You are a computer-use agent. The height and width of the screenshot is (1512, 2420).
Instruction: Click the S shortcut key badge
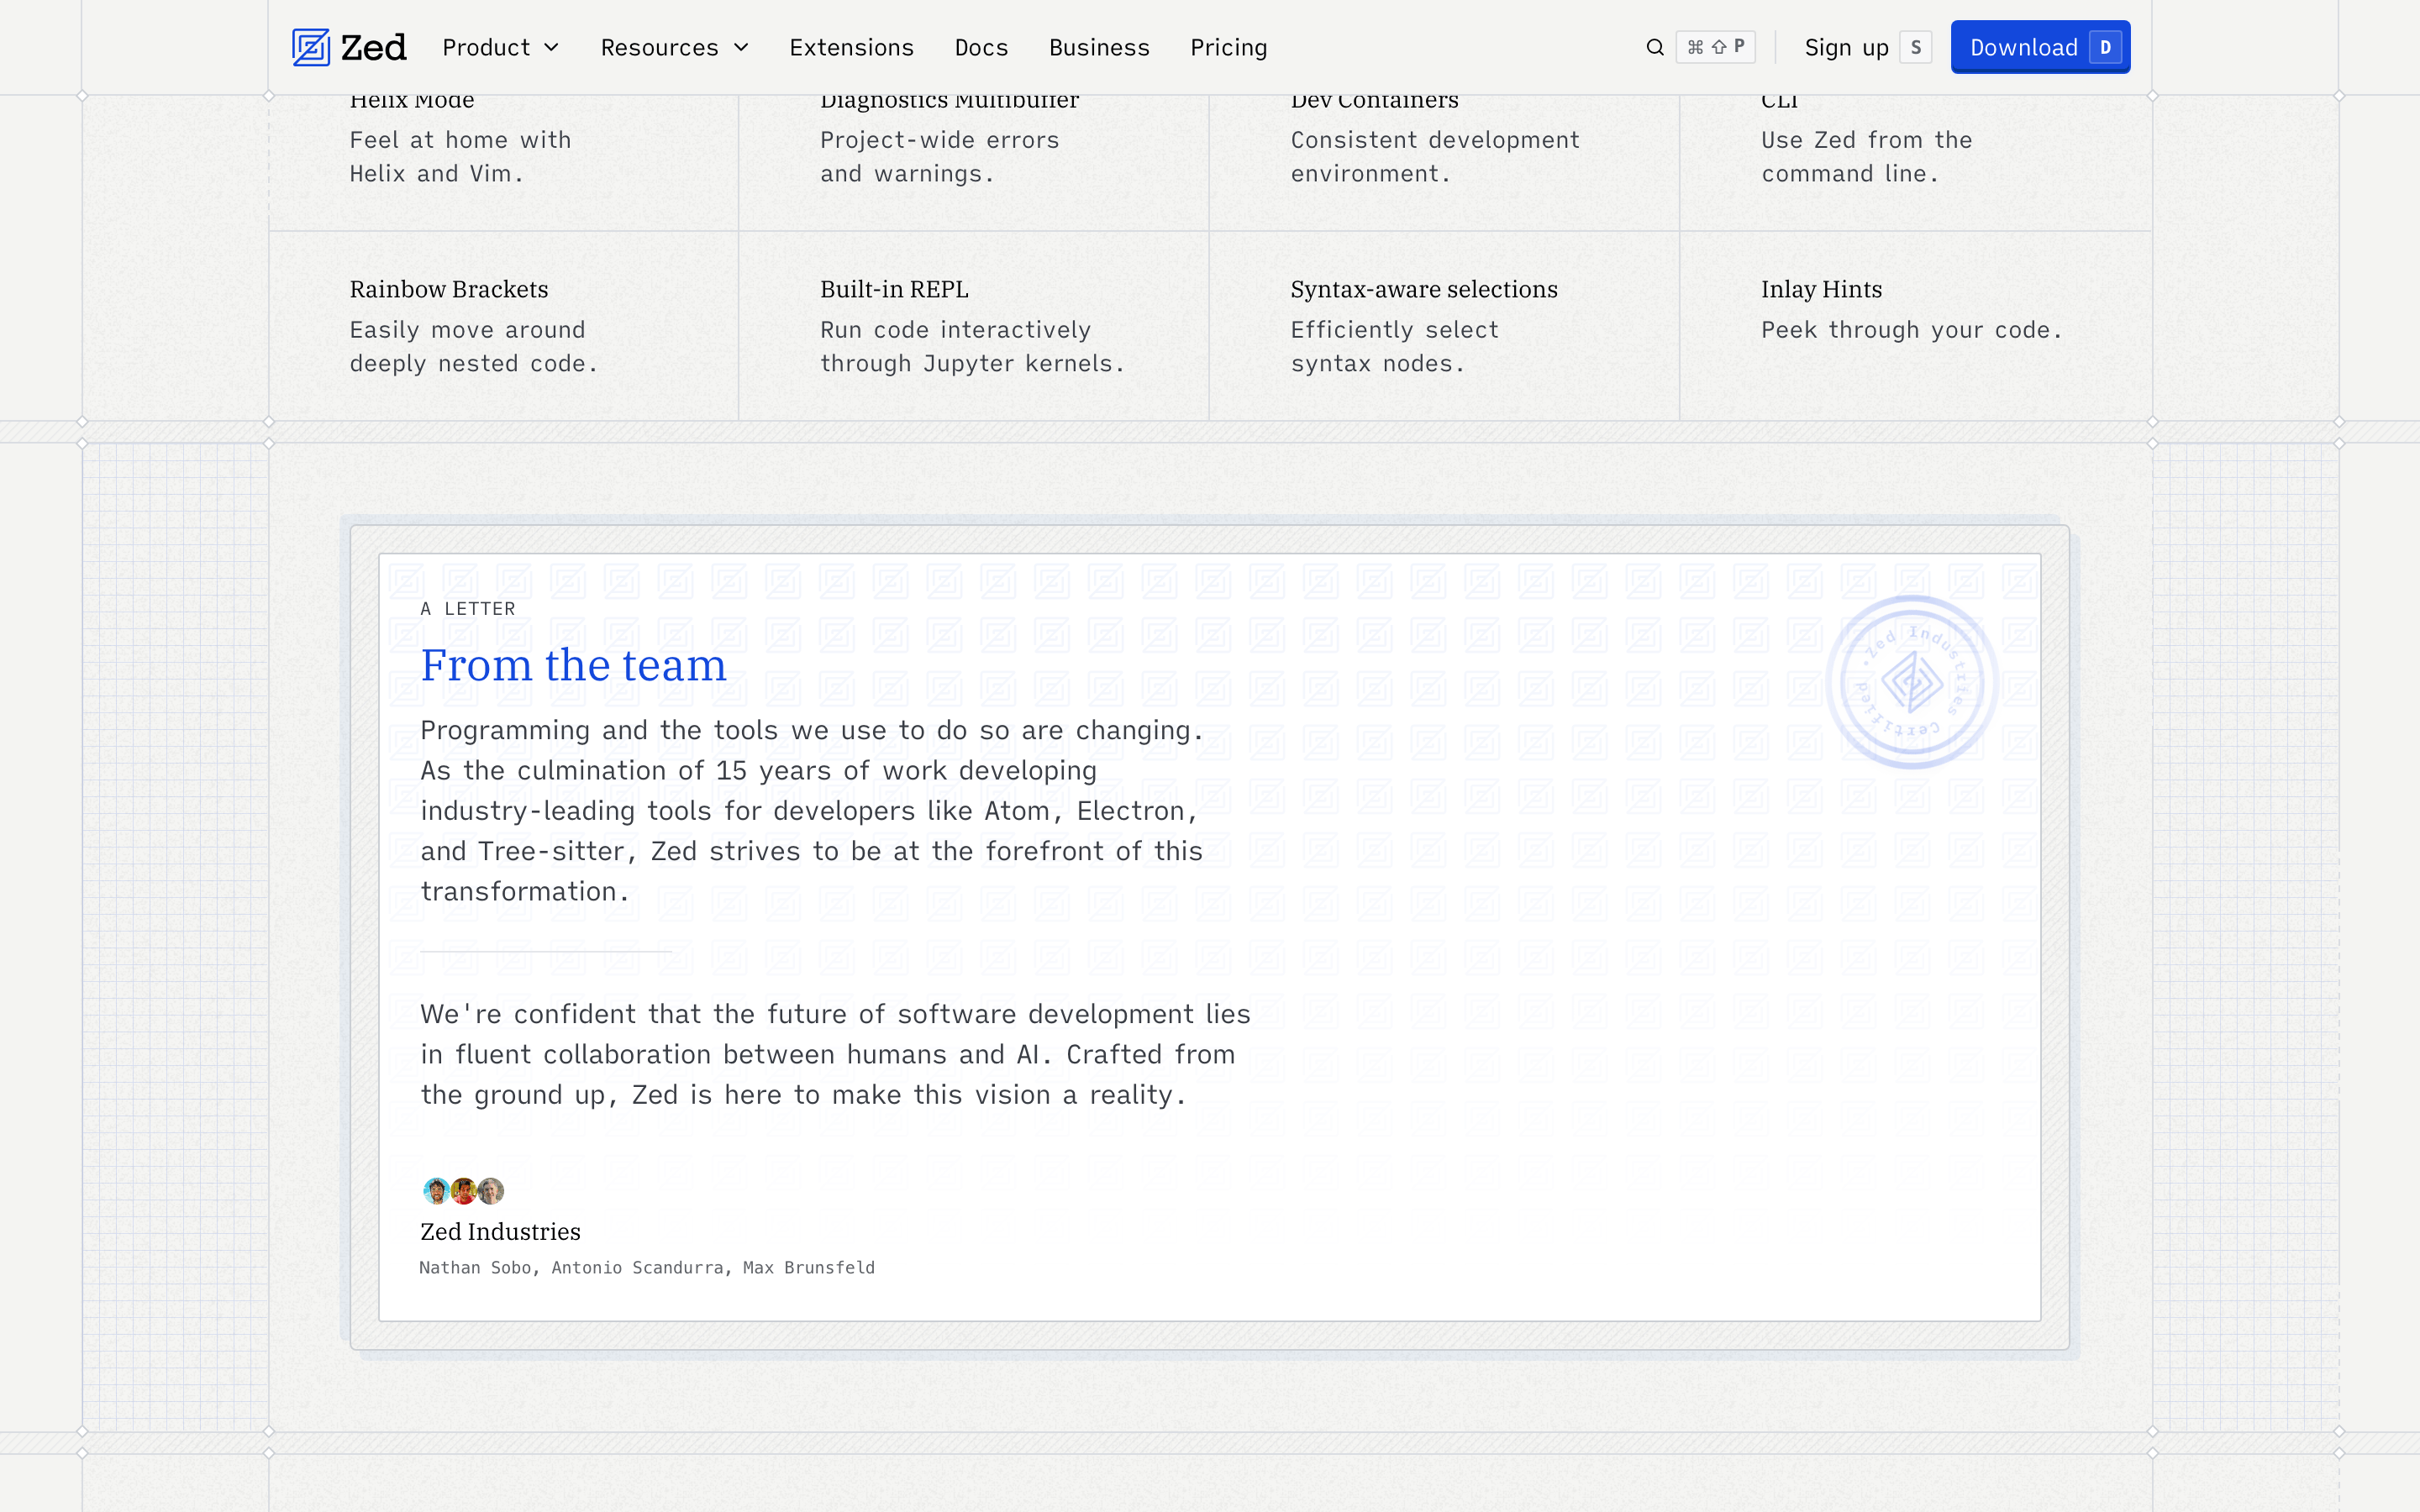tap(1915, 47)
